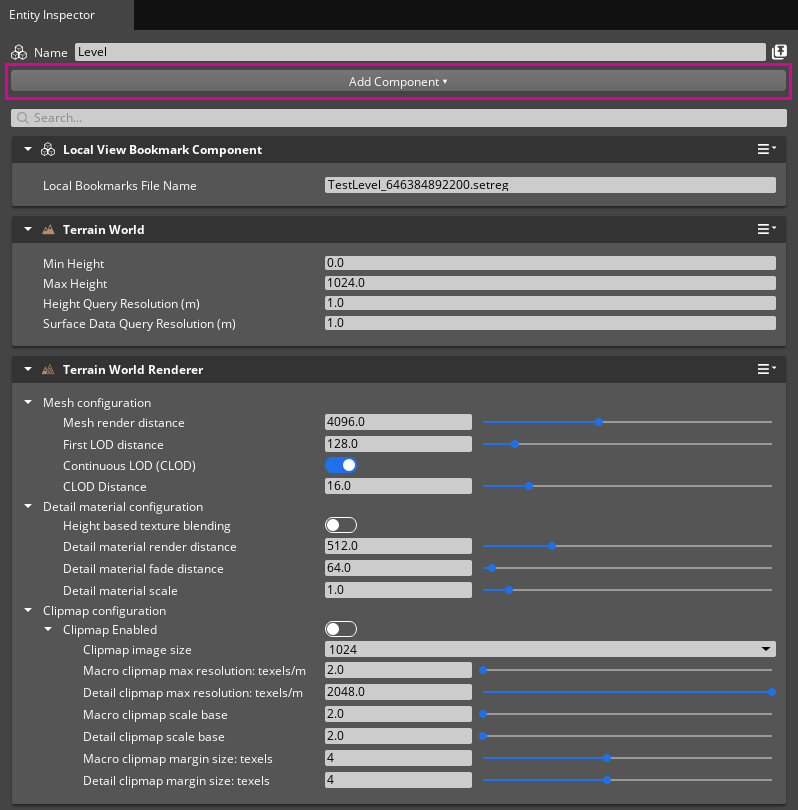Pin the entity inspector using the pin icon

coord(779,51)
